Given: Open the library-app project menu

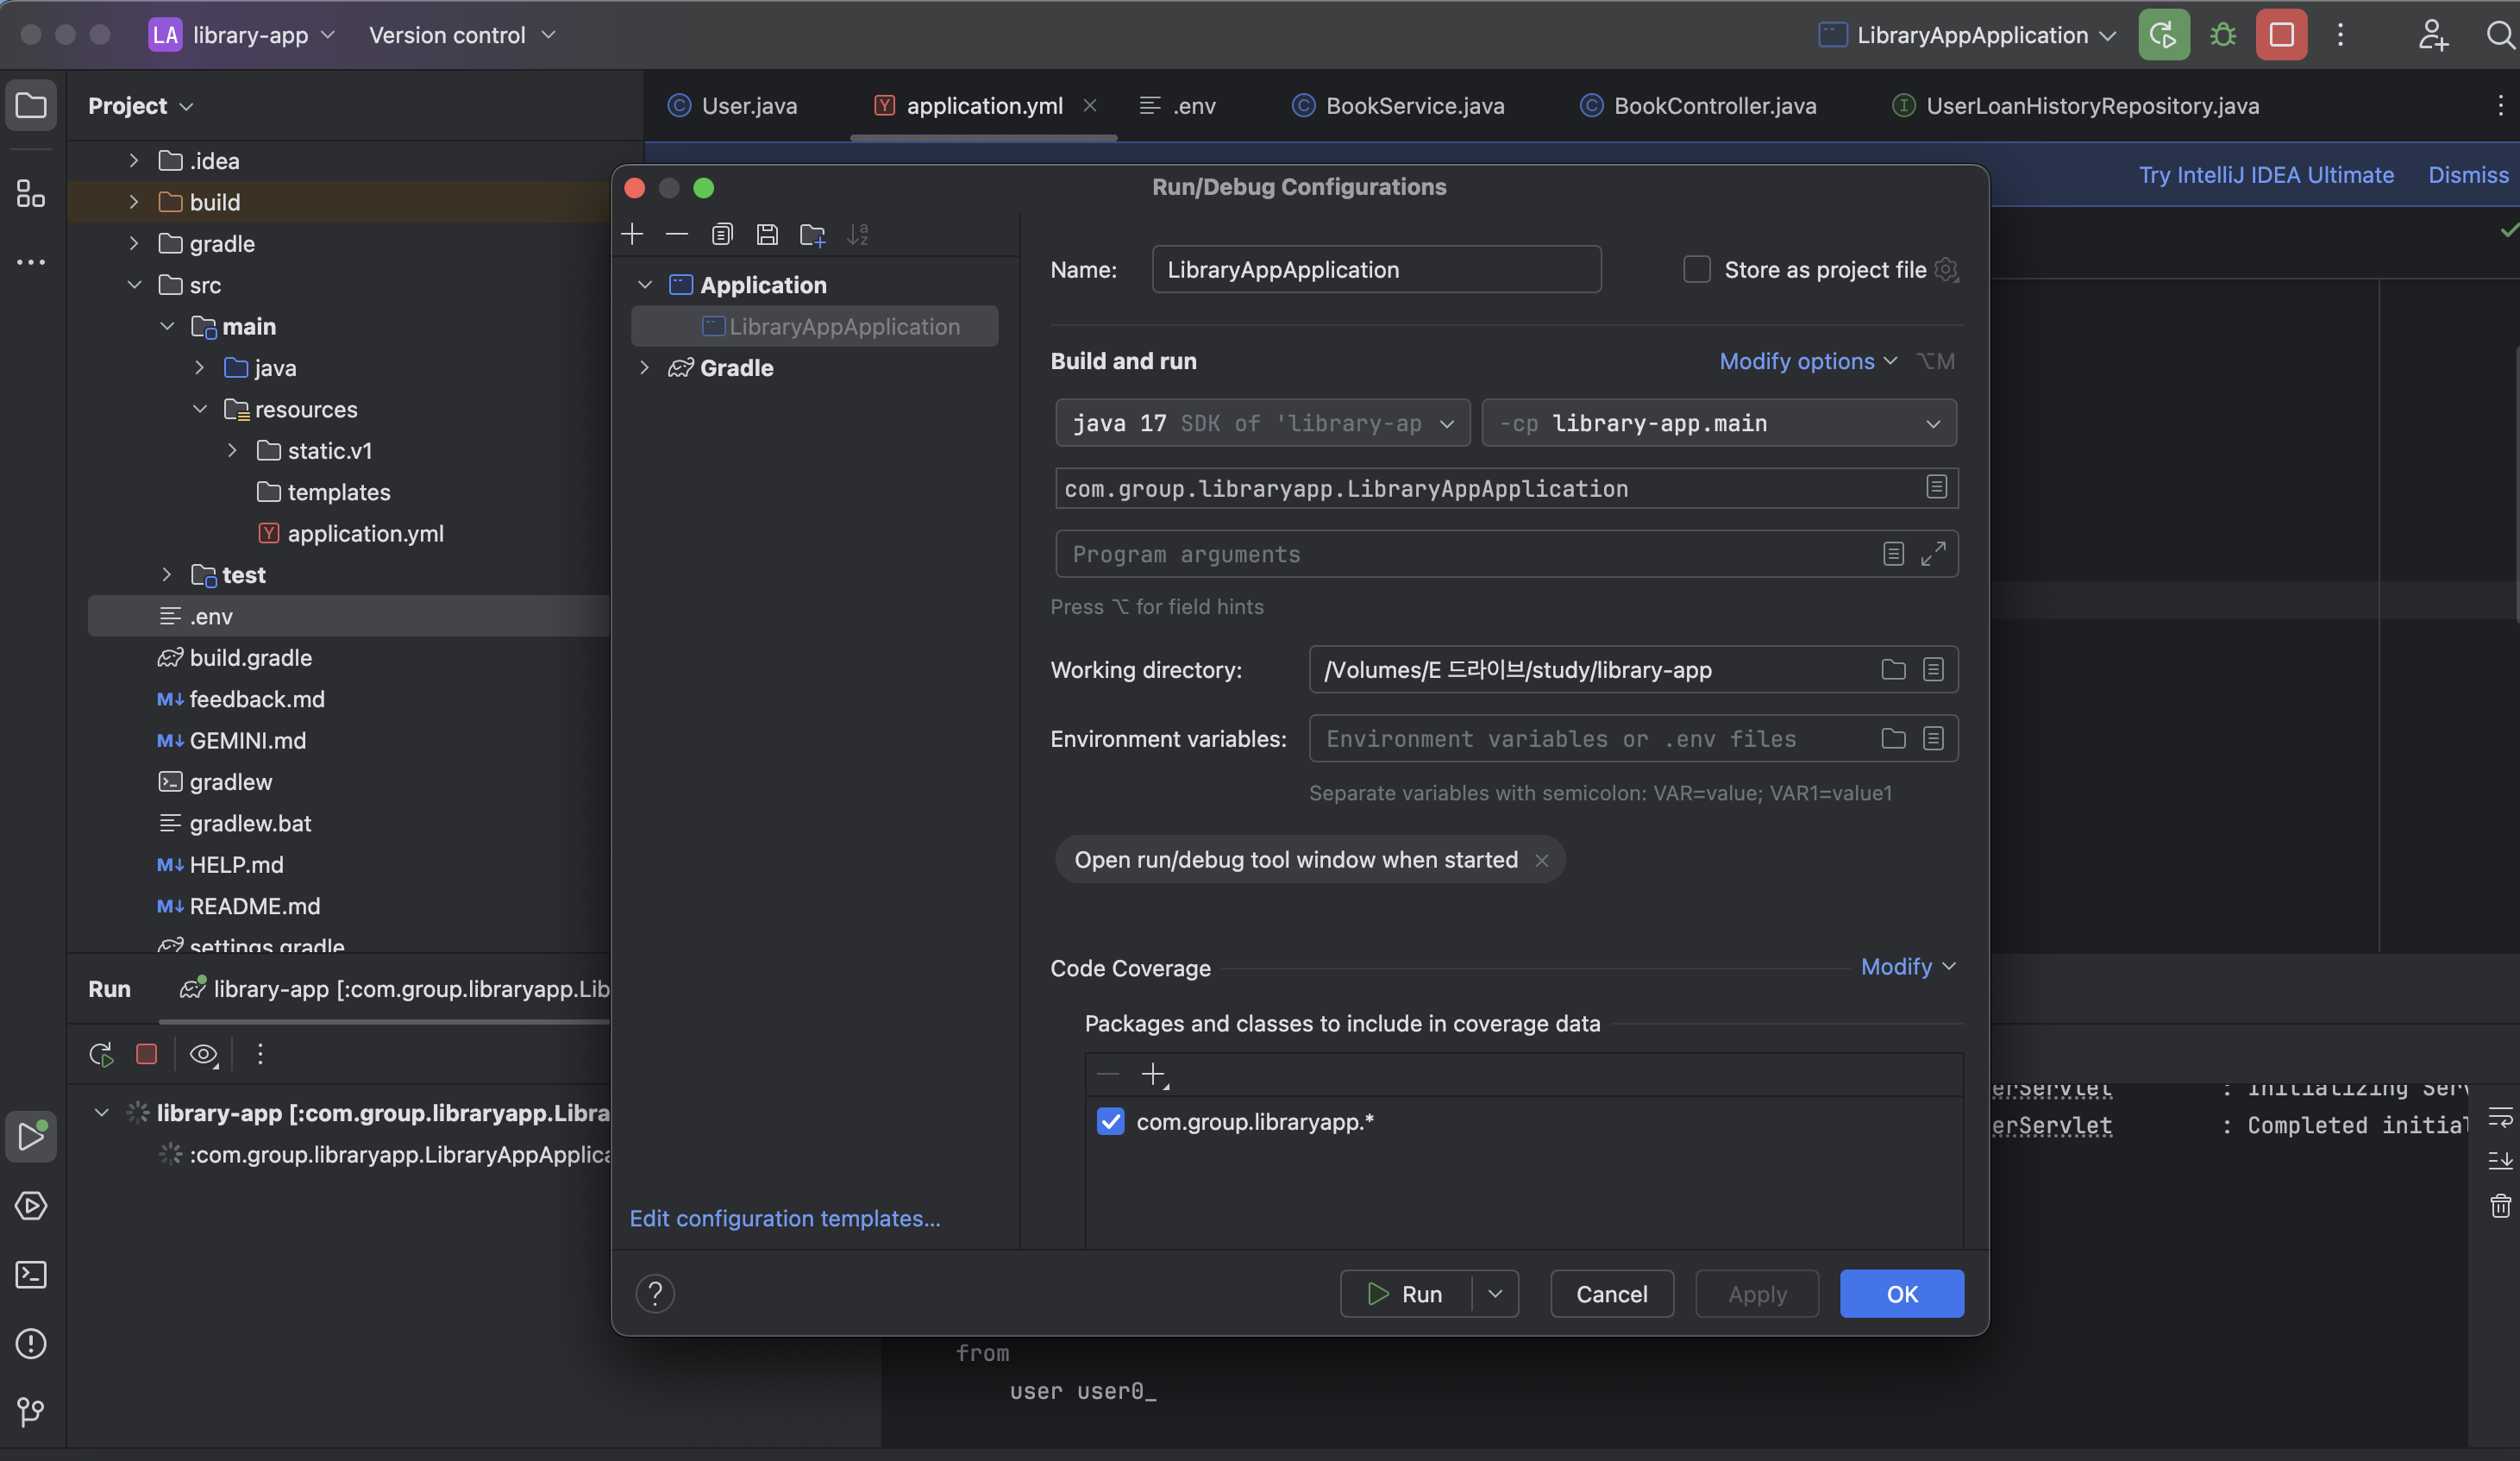Looking at the screenshot, I should click(x=242, y=35).
